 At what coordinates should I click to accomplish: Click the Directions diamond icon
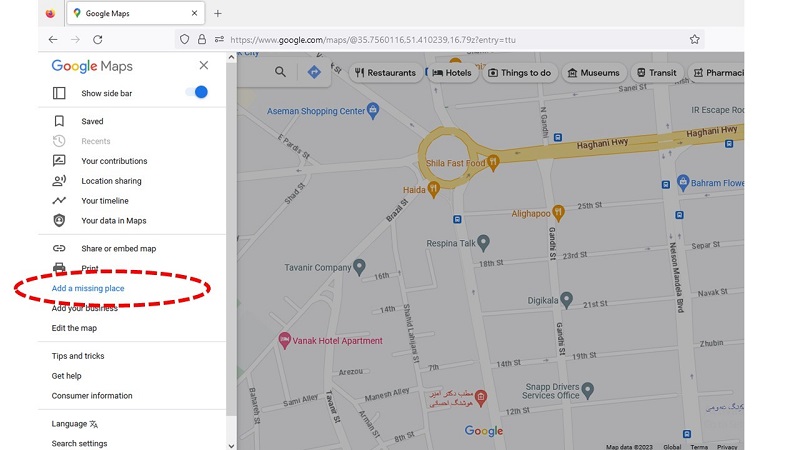click(314, 72)
